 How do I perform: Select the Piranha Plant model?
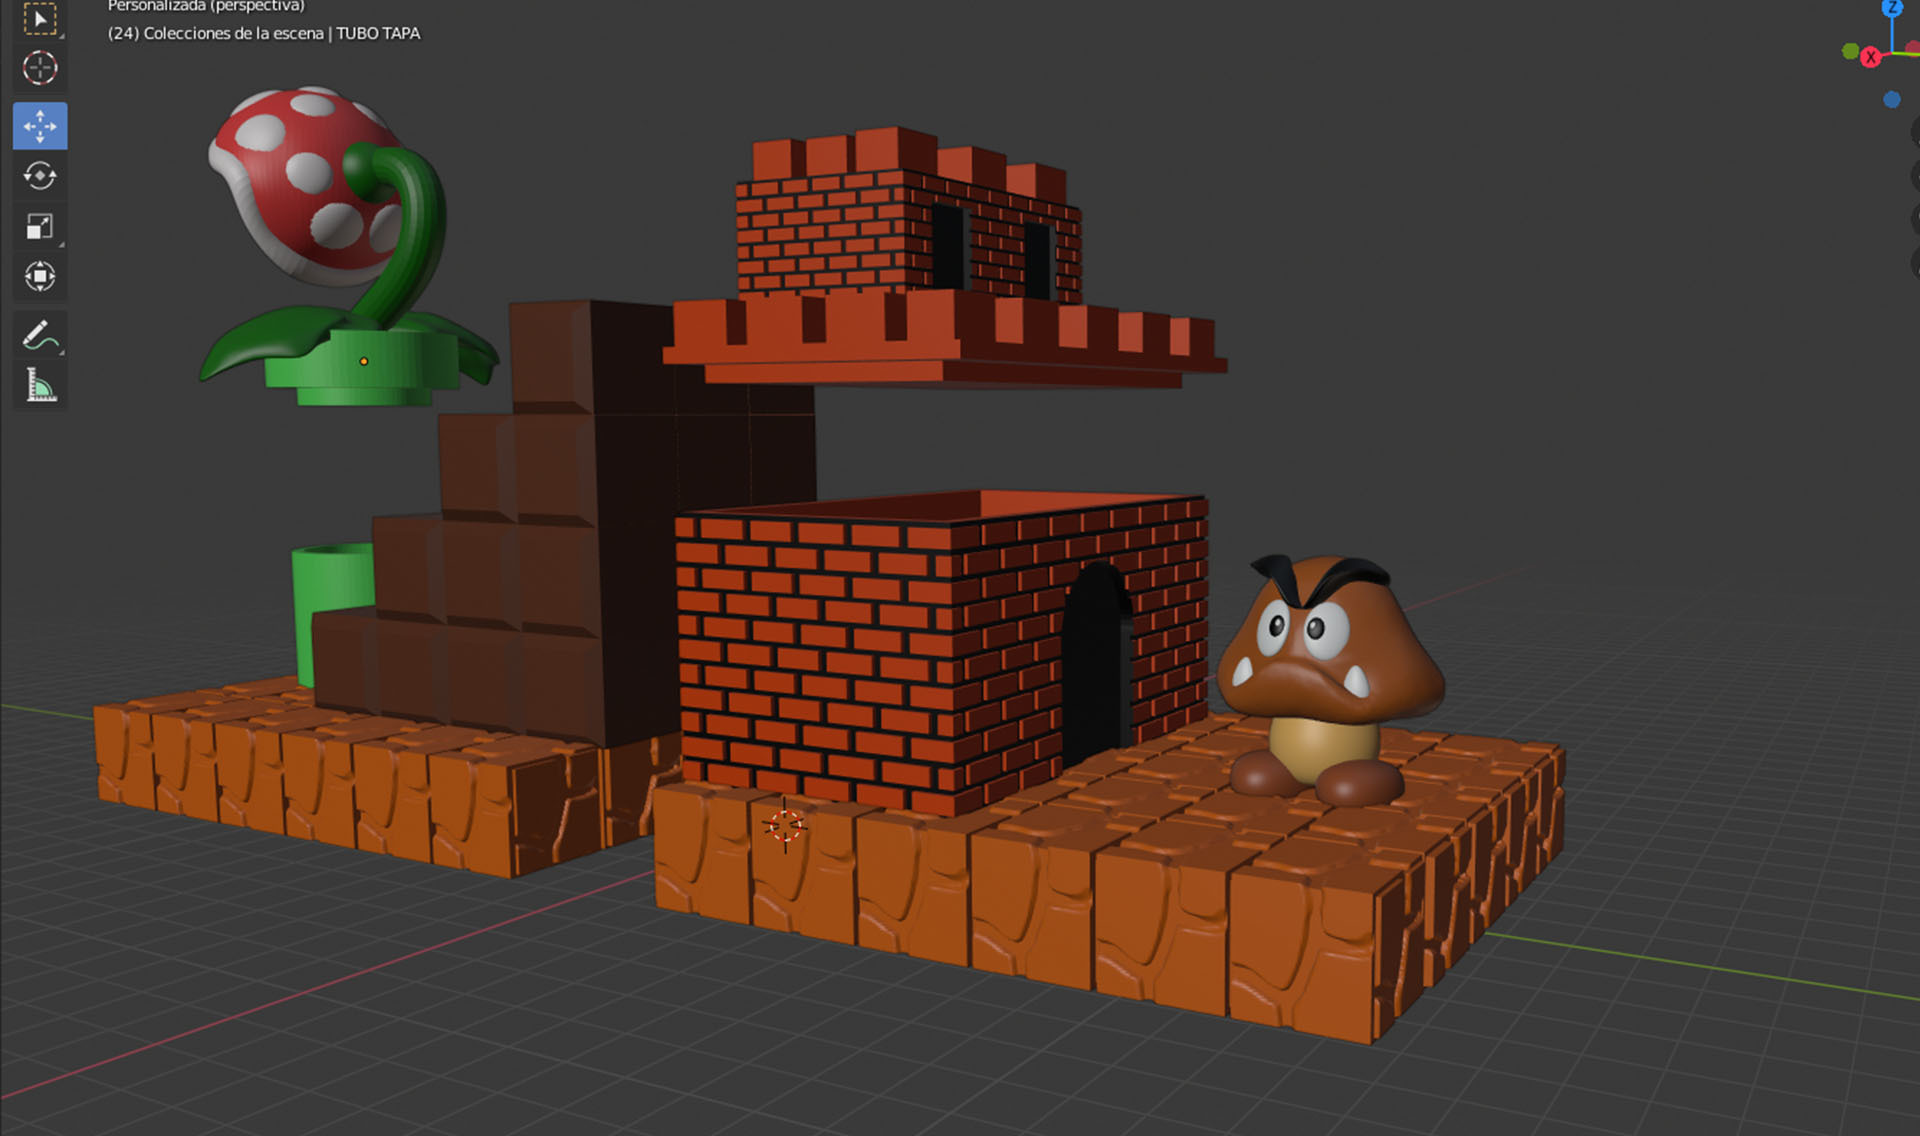pos(310,200)
